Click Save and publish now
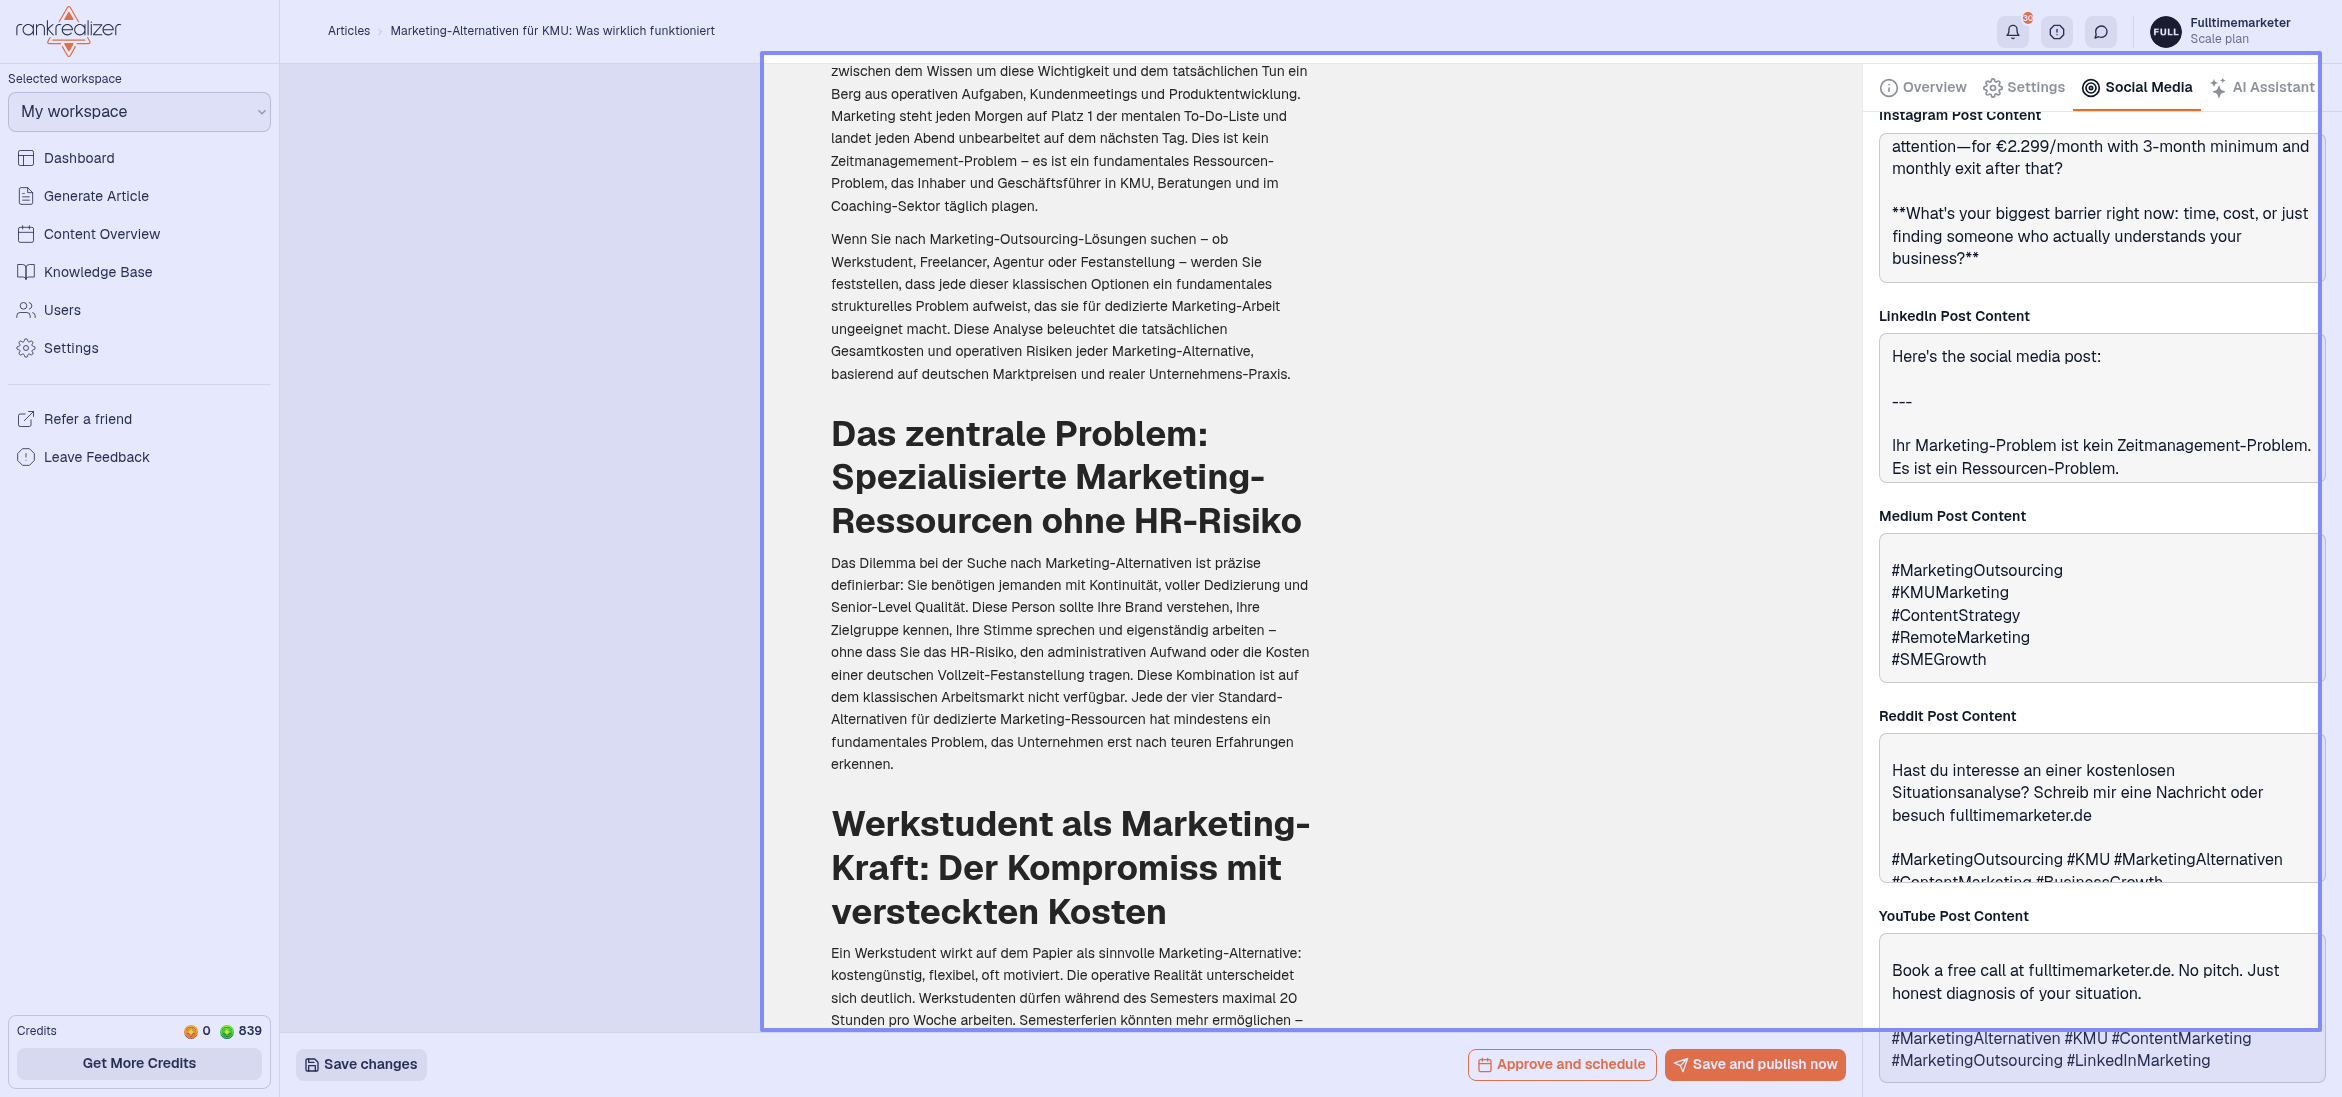The image size is (2342, 1097). [1755, 1064]
